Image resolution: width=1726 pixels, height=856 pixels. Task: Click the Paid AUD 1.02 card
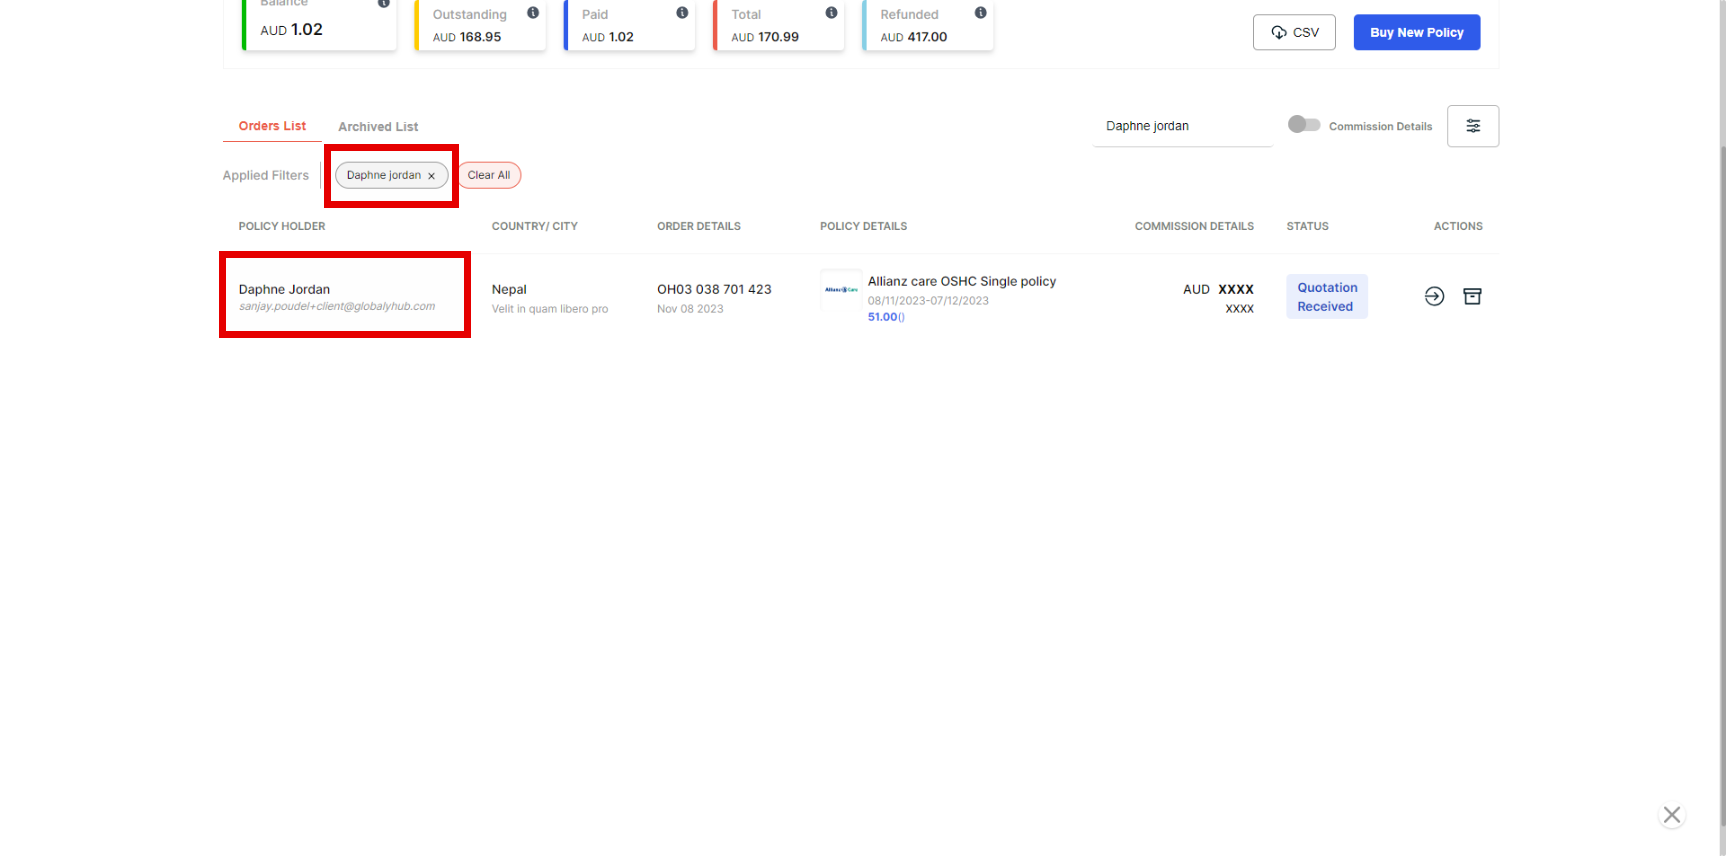coord(629,25)
